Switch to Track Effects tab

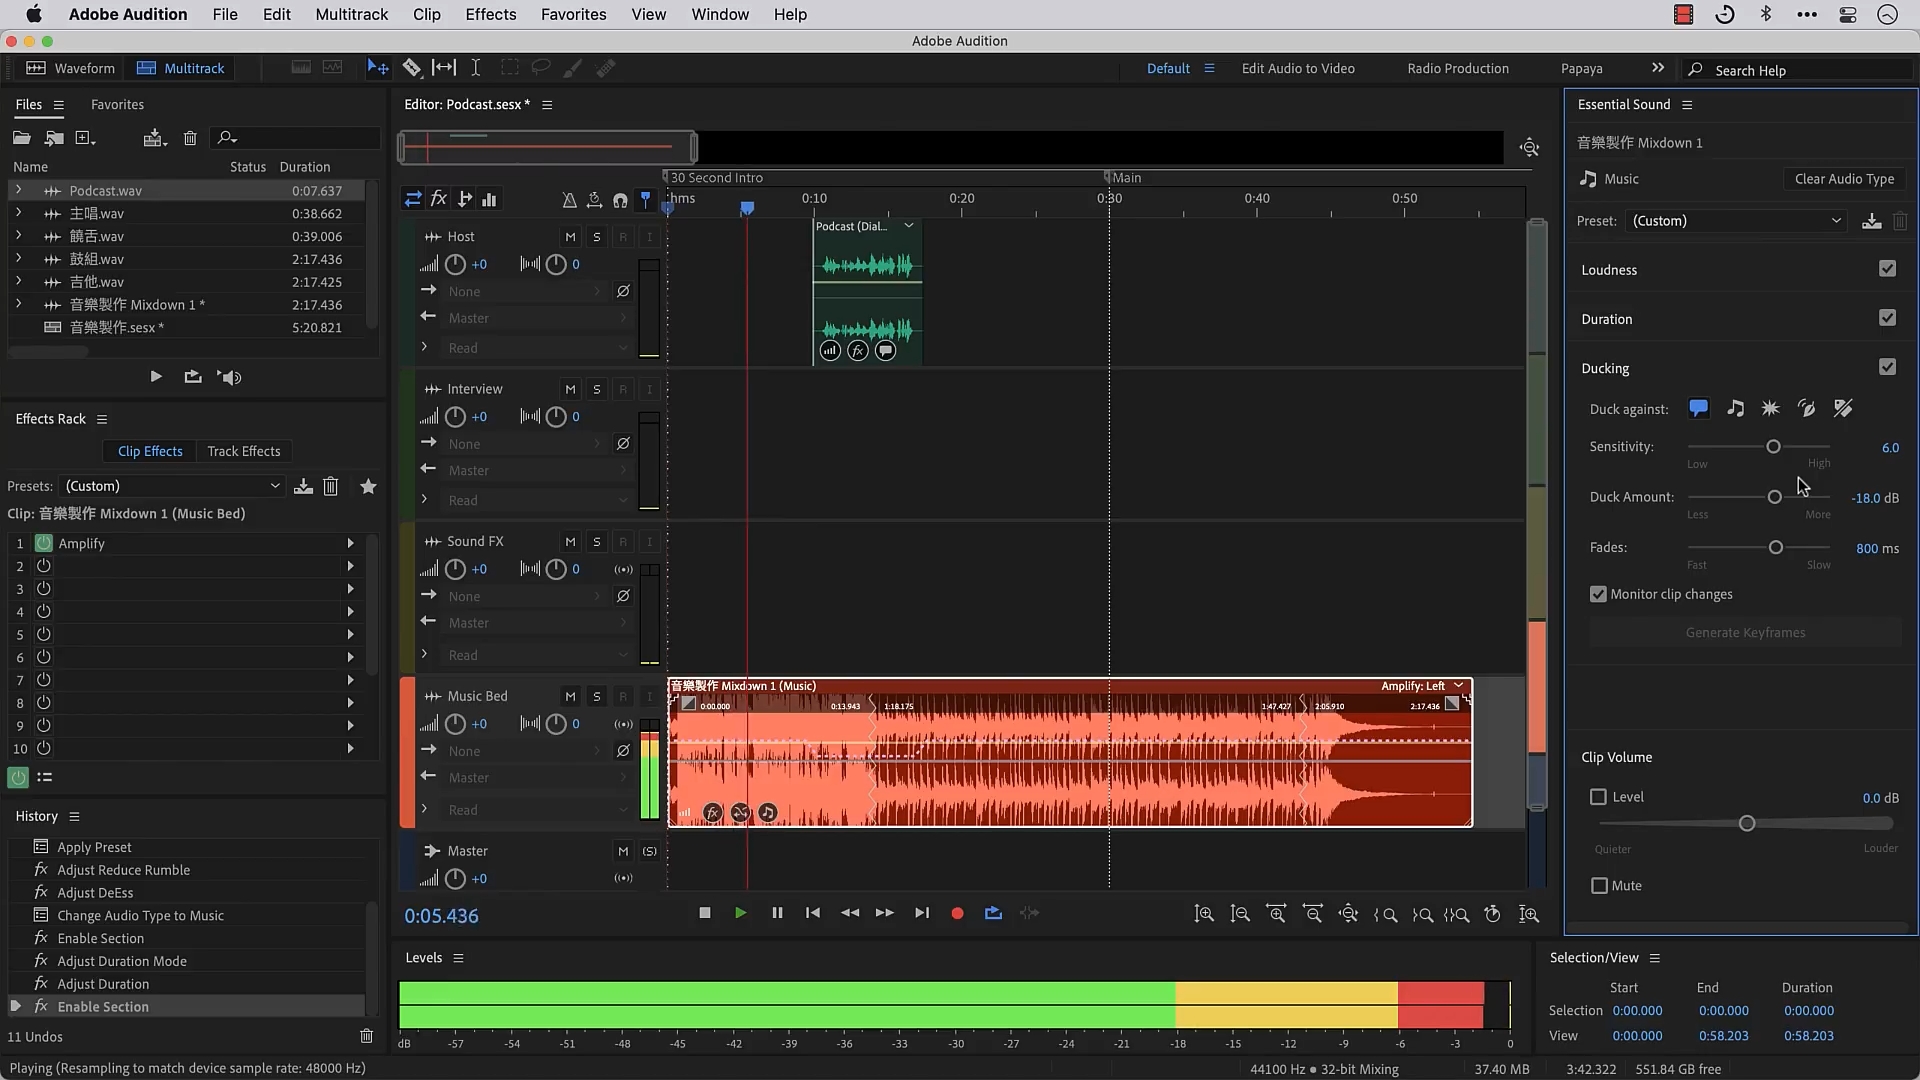pyautogui.click(x=243, y=451)
